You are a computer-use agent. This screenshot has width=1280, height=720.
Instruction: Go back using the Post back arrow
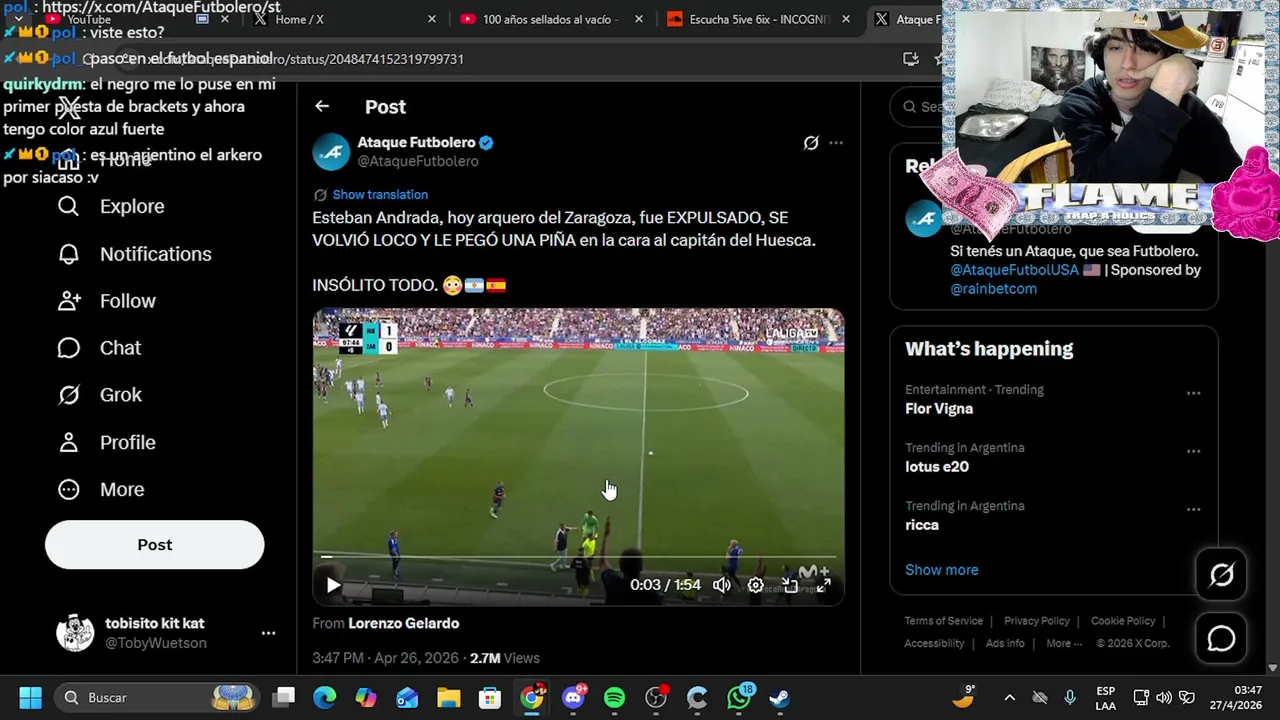pyautogui.click(x=322, y=106)
